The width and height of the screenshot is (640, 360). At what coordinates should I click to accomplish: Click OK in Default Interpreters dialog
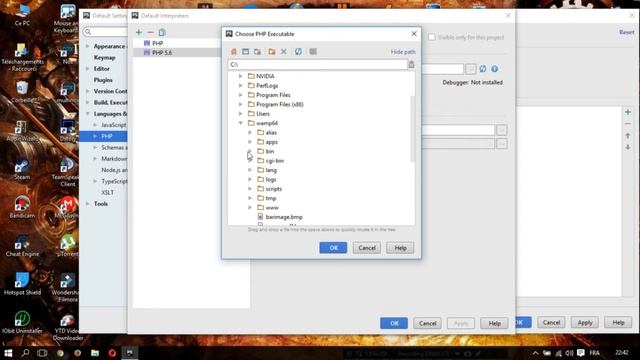pos(394,323)
